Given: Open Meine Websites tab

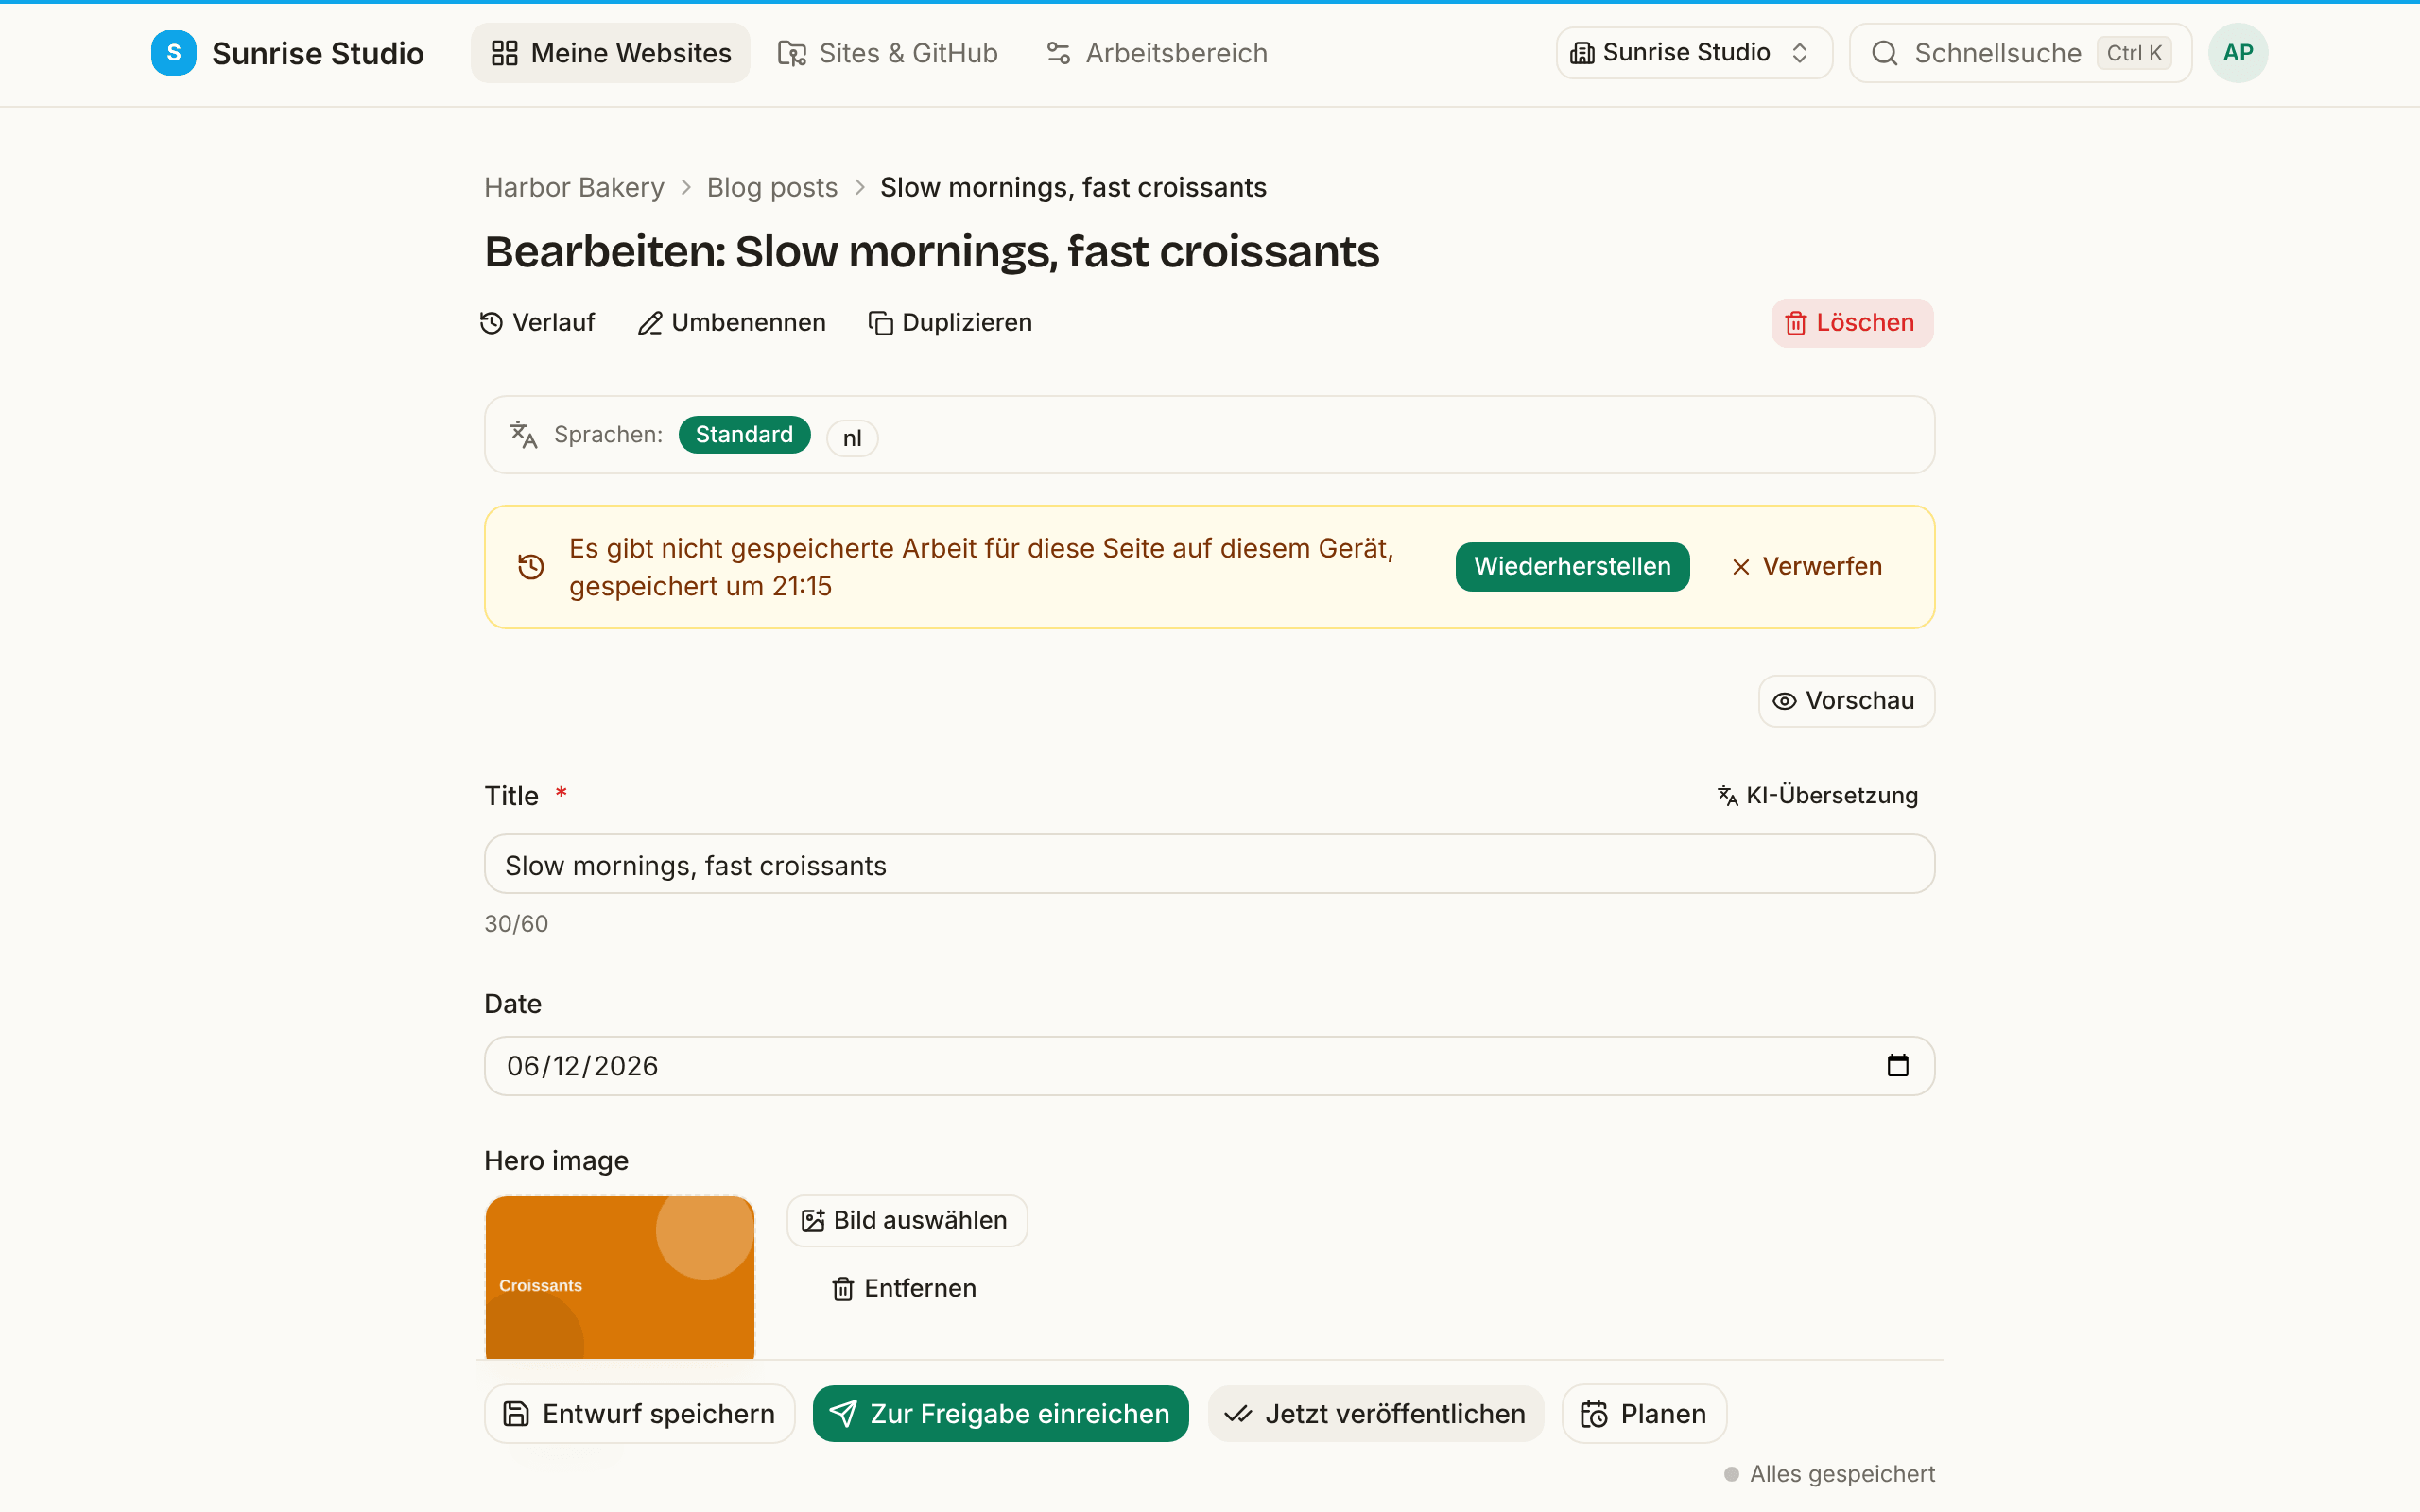Looking at the screenshot, I should (x=610, y=53).
